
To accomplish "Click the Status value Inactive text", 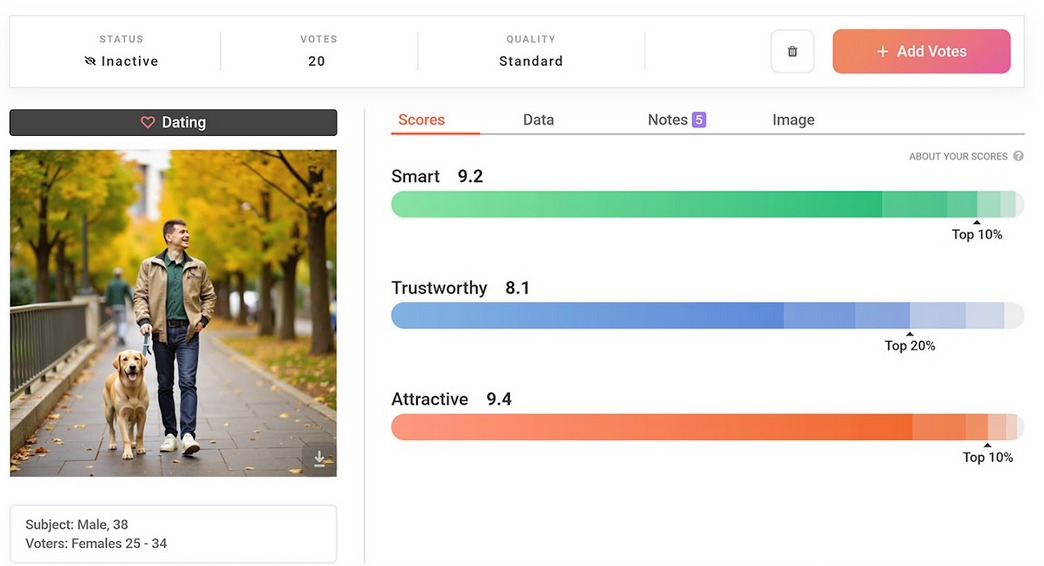I will coord(130,61).
